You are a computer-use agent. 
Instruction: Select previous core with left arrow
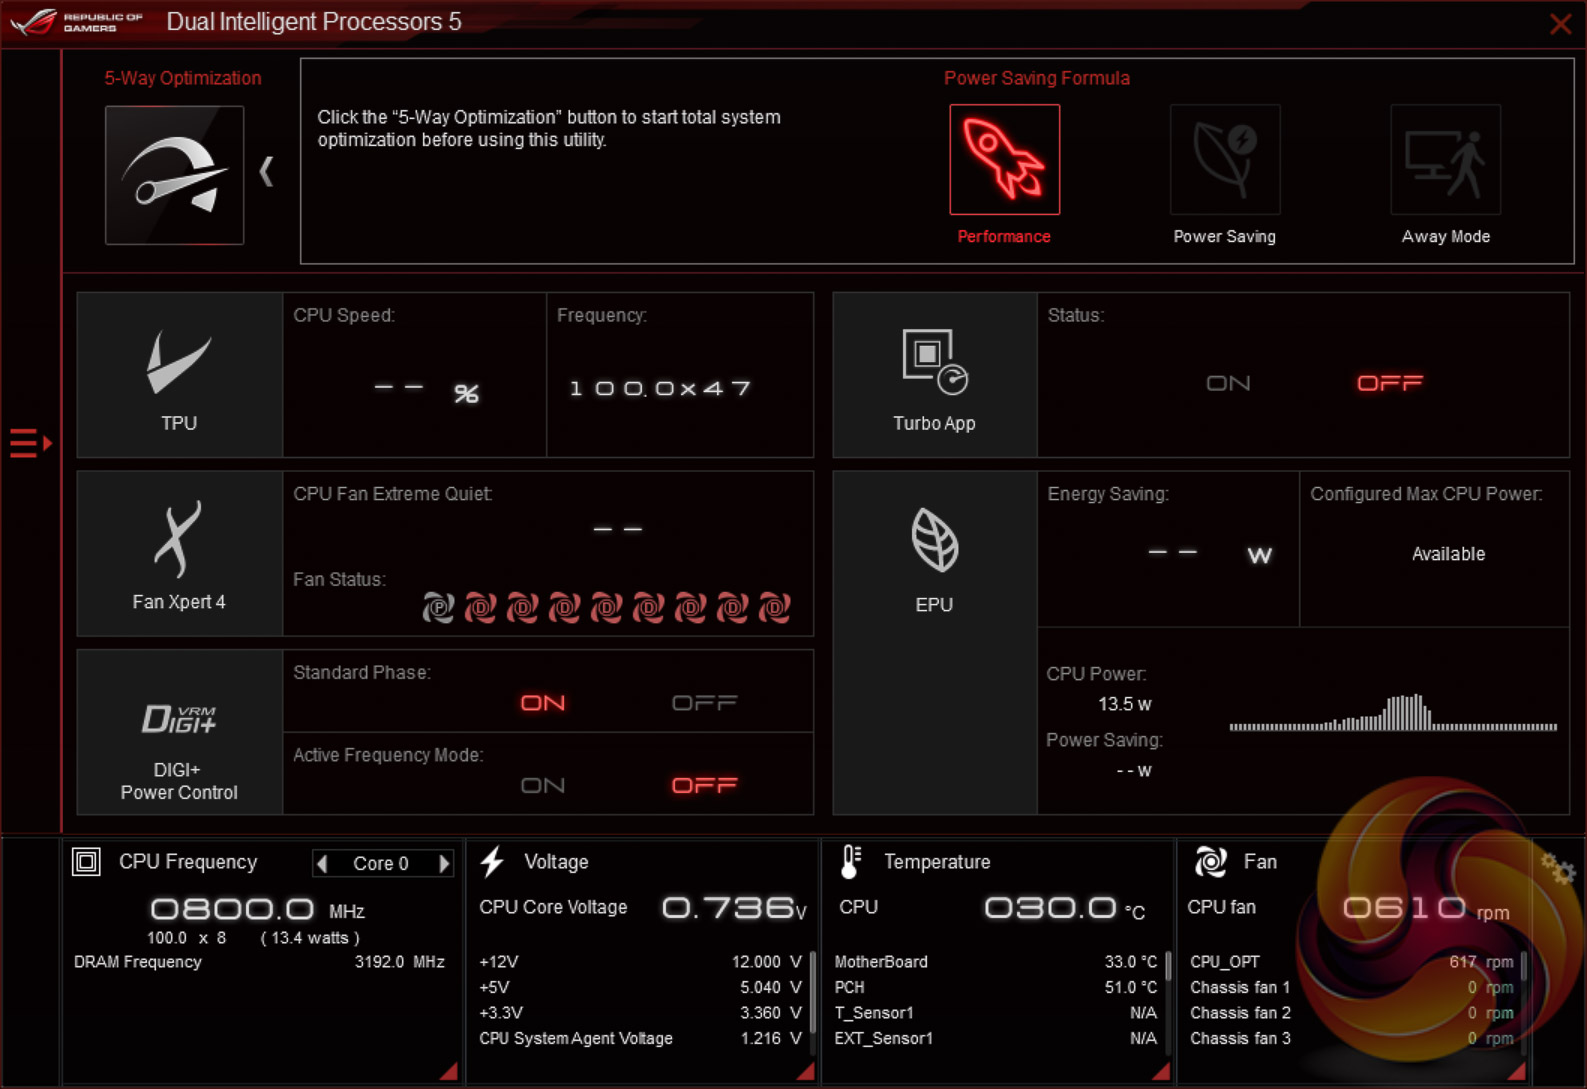(322, 863)
